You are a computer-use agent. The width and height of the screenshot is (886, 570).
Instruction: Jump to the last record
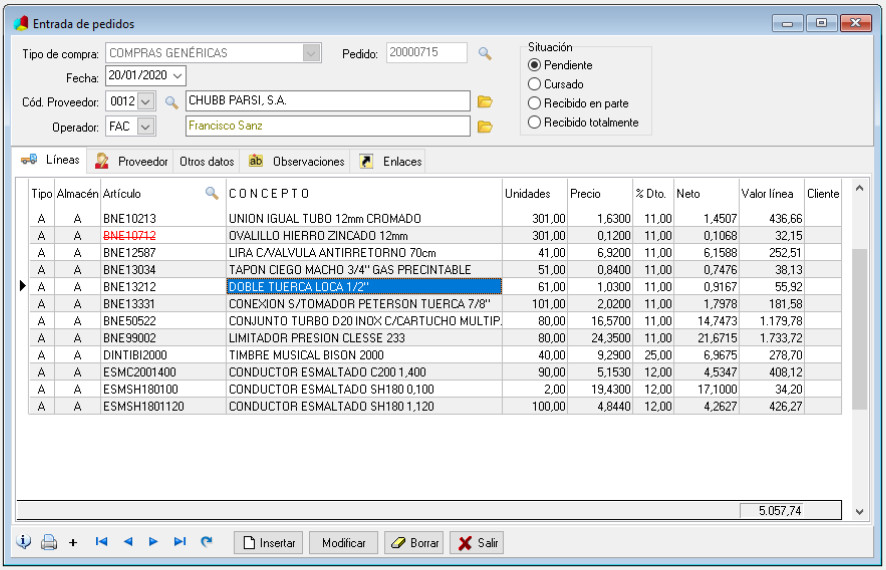[180, 542]
